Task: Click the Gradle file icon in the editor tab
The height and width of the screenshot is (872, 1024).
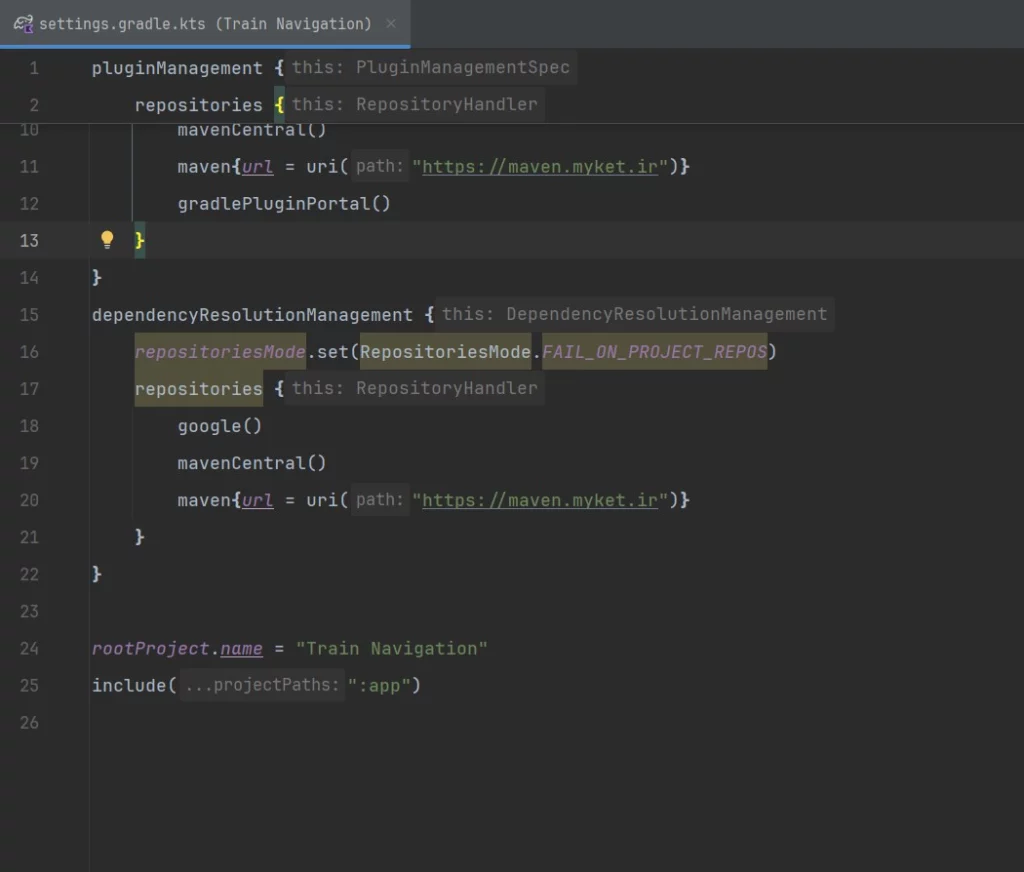Action: tap(22, 23)
